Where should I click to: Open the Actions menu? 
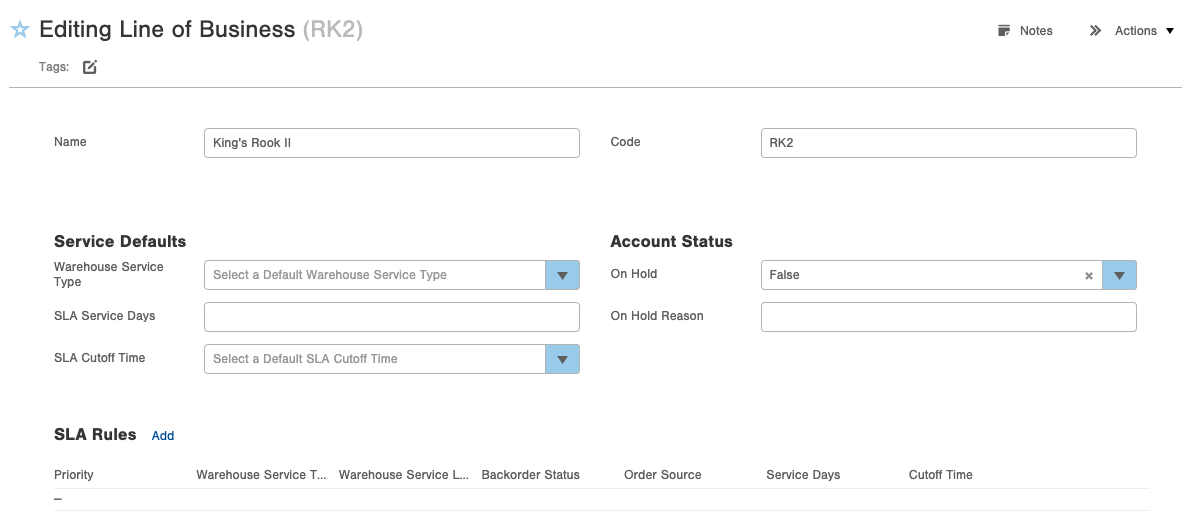[1136, 31]
